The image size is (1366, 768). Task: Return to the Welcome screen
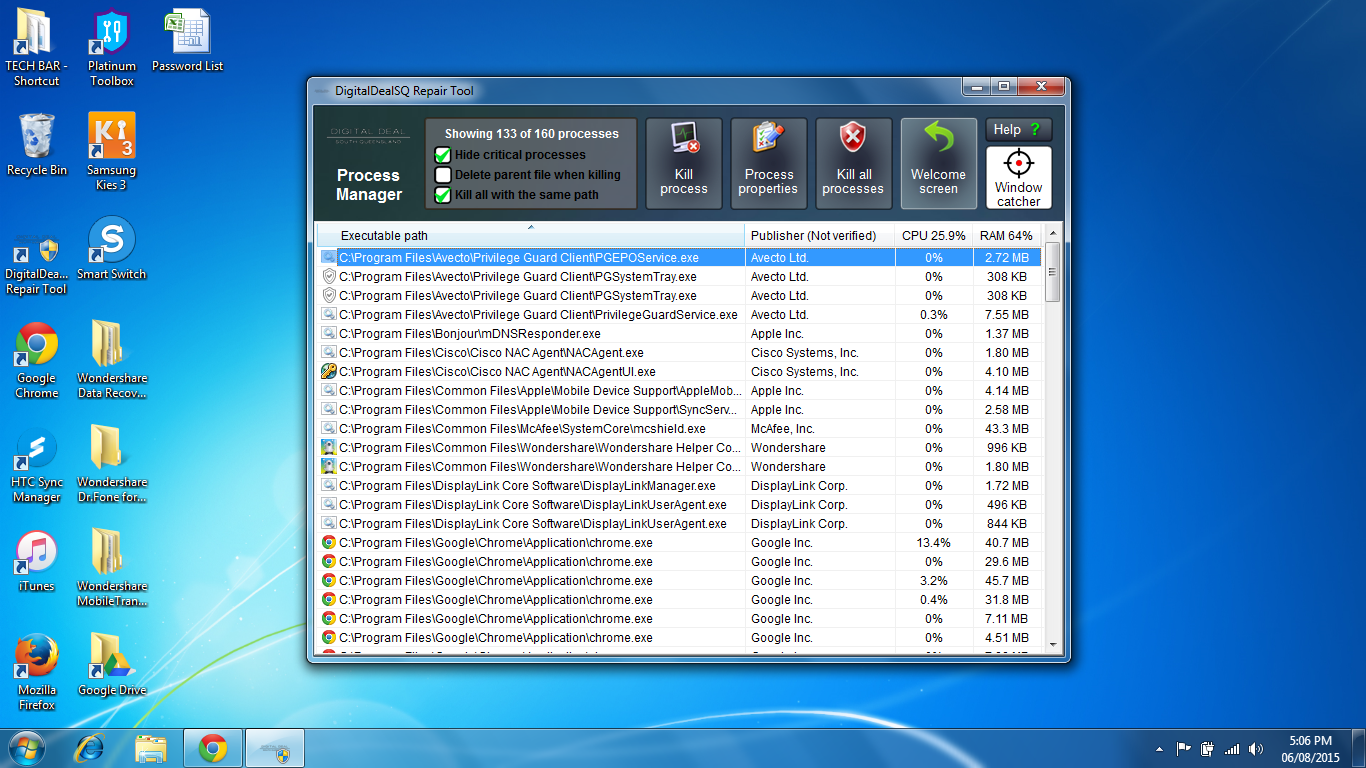(938, 164)
